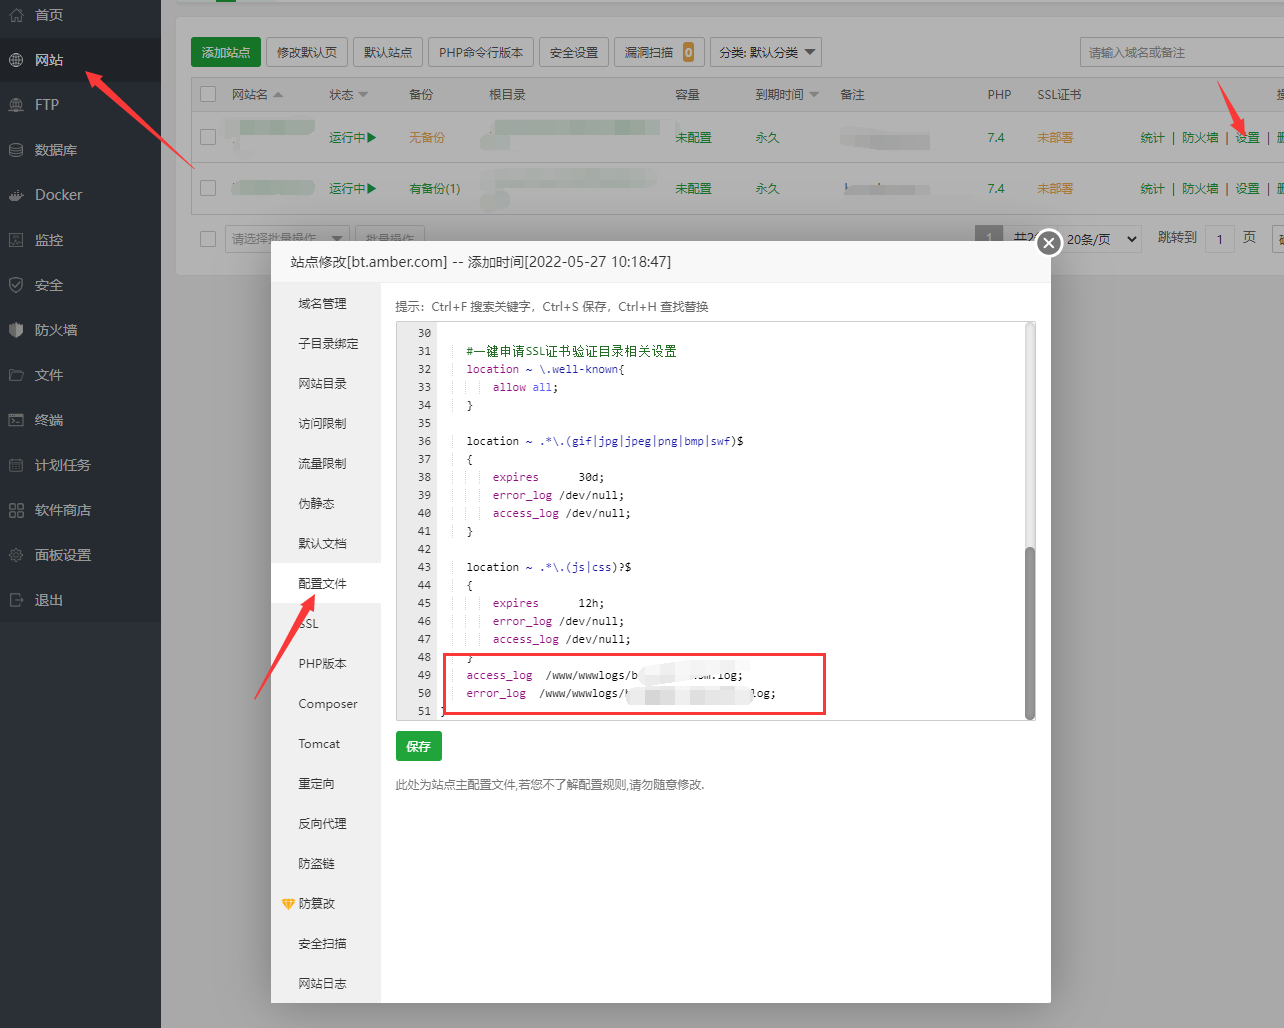Screen dimensions: 1284x1028
Task: Click the 面板设置 gear icon in sidebar
Action: pyautogui.click(x=16, y=555)
